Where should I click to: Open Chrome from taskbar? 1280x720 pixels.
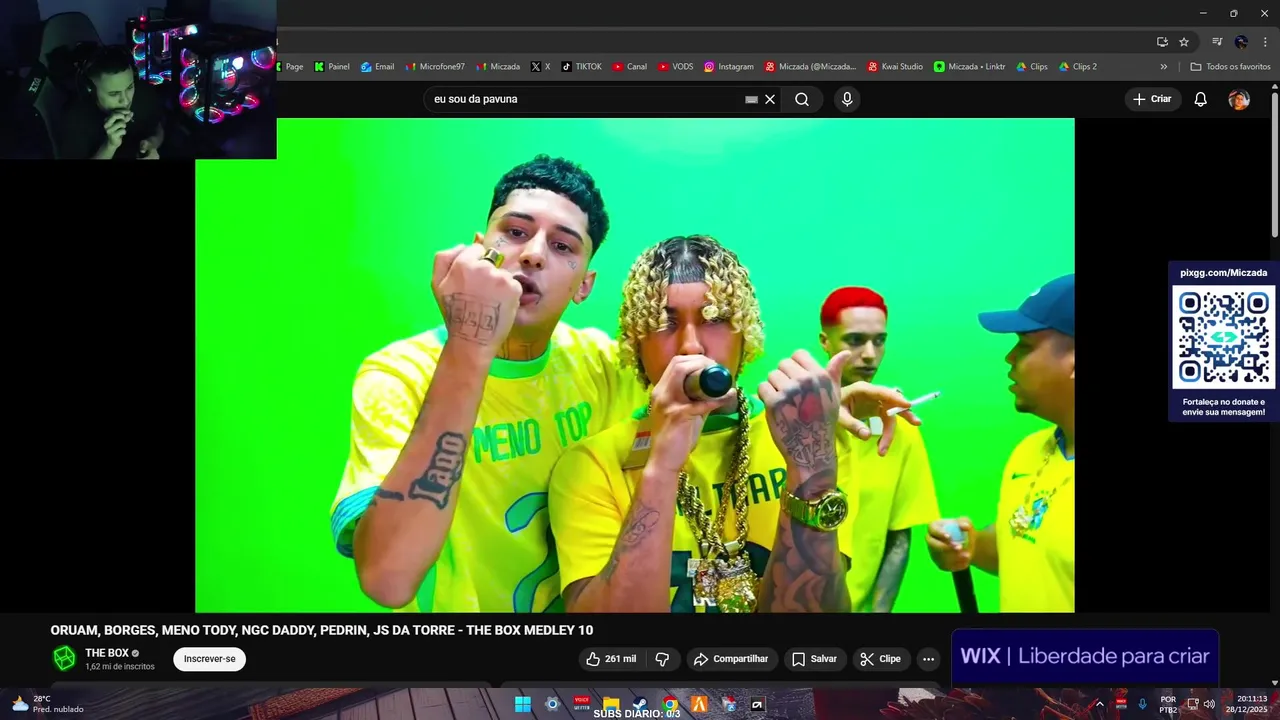point(670,704)
